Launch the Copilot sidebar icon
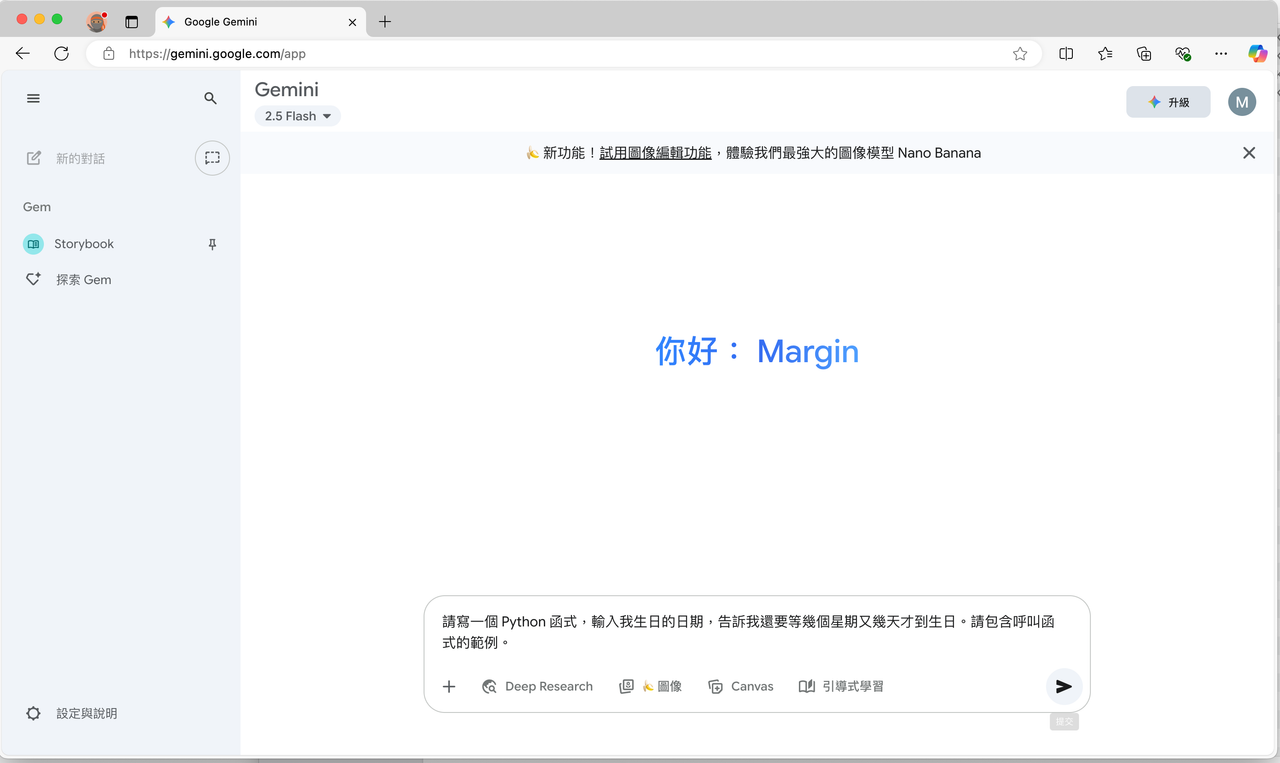 click(x=1258, y=54)
